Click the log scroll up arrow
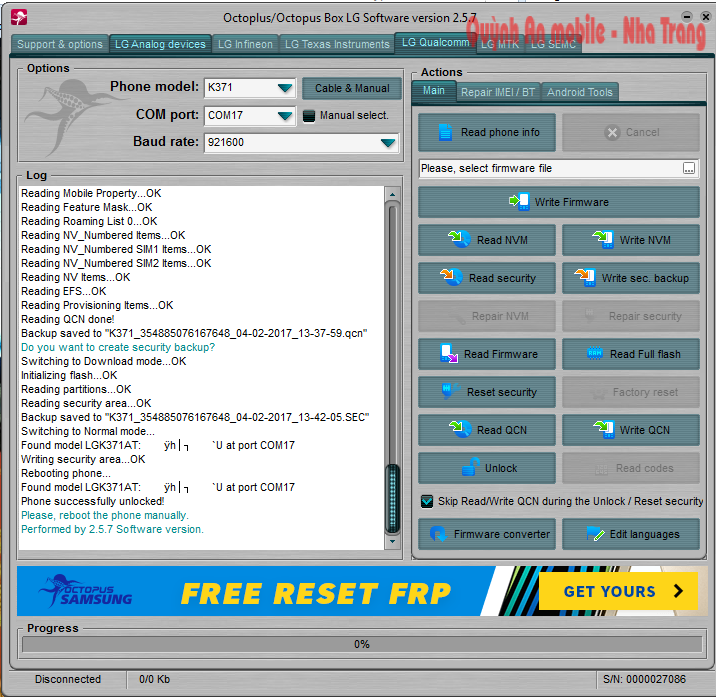716x697 pixels. coord(392,195)
